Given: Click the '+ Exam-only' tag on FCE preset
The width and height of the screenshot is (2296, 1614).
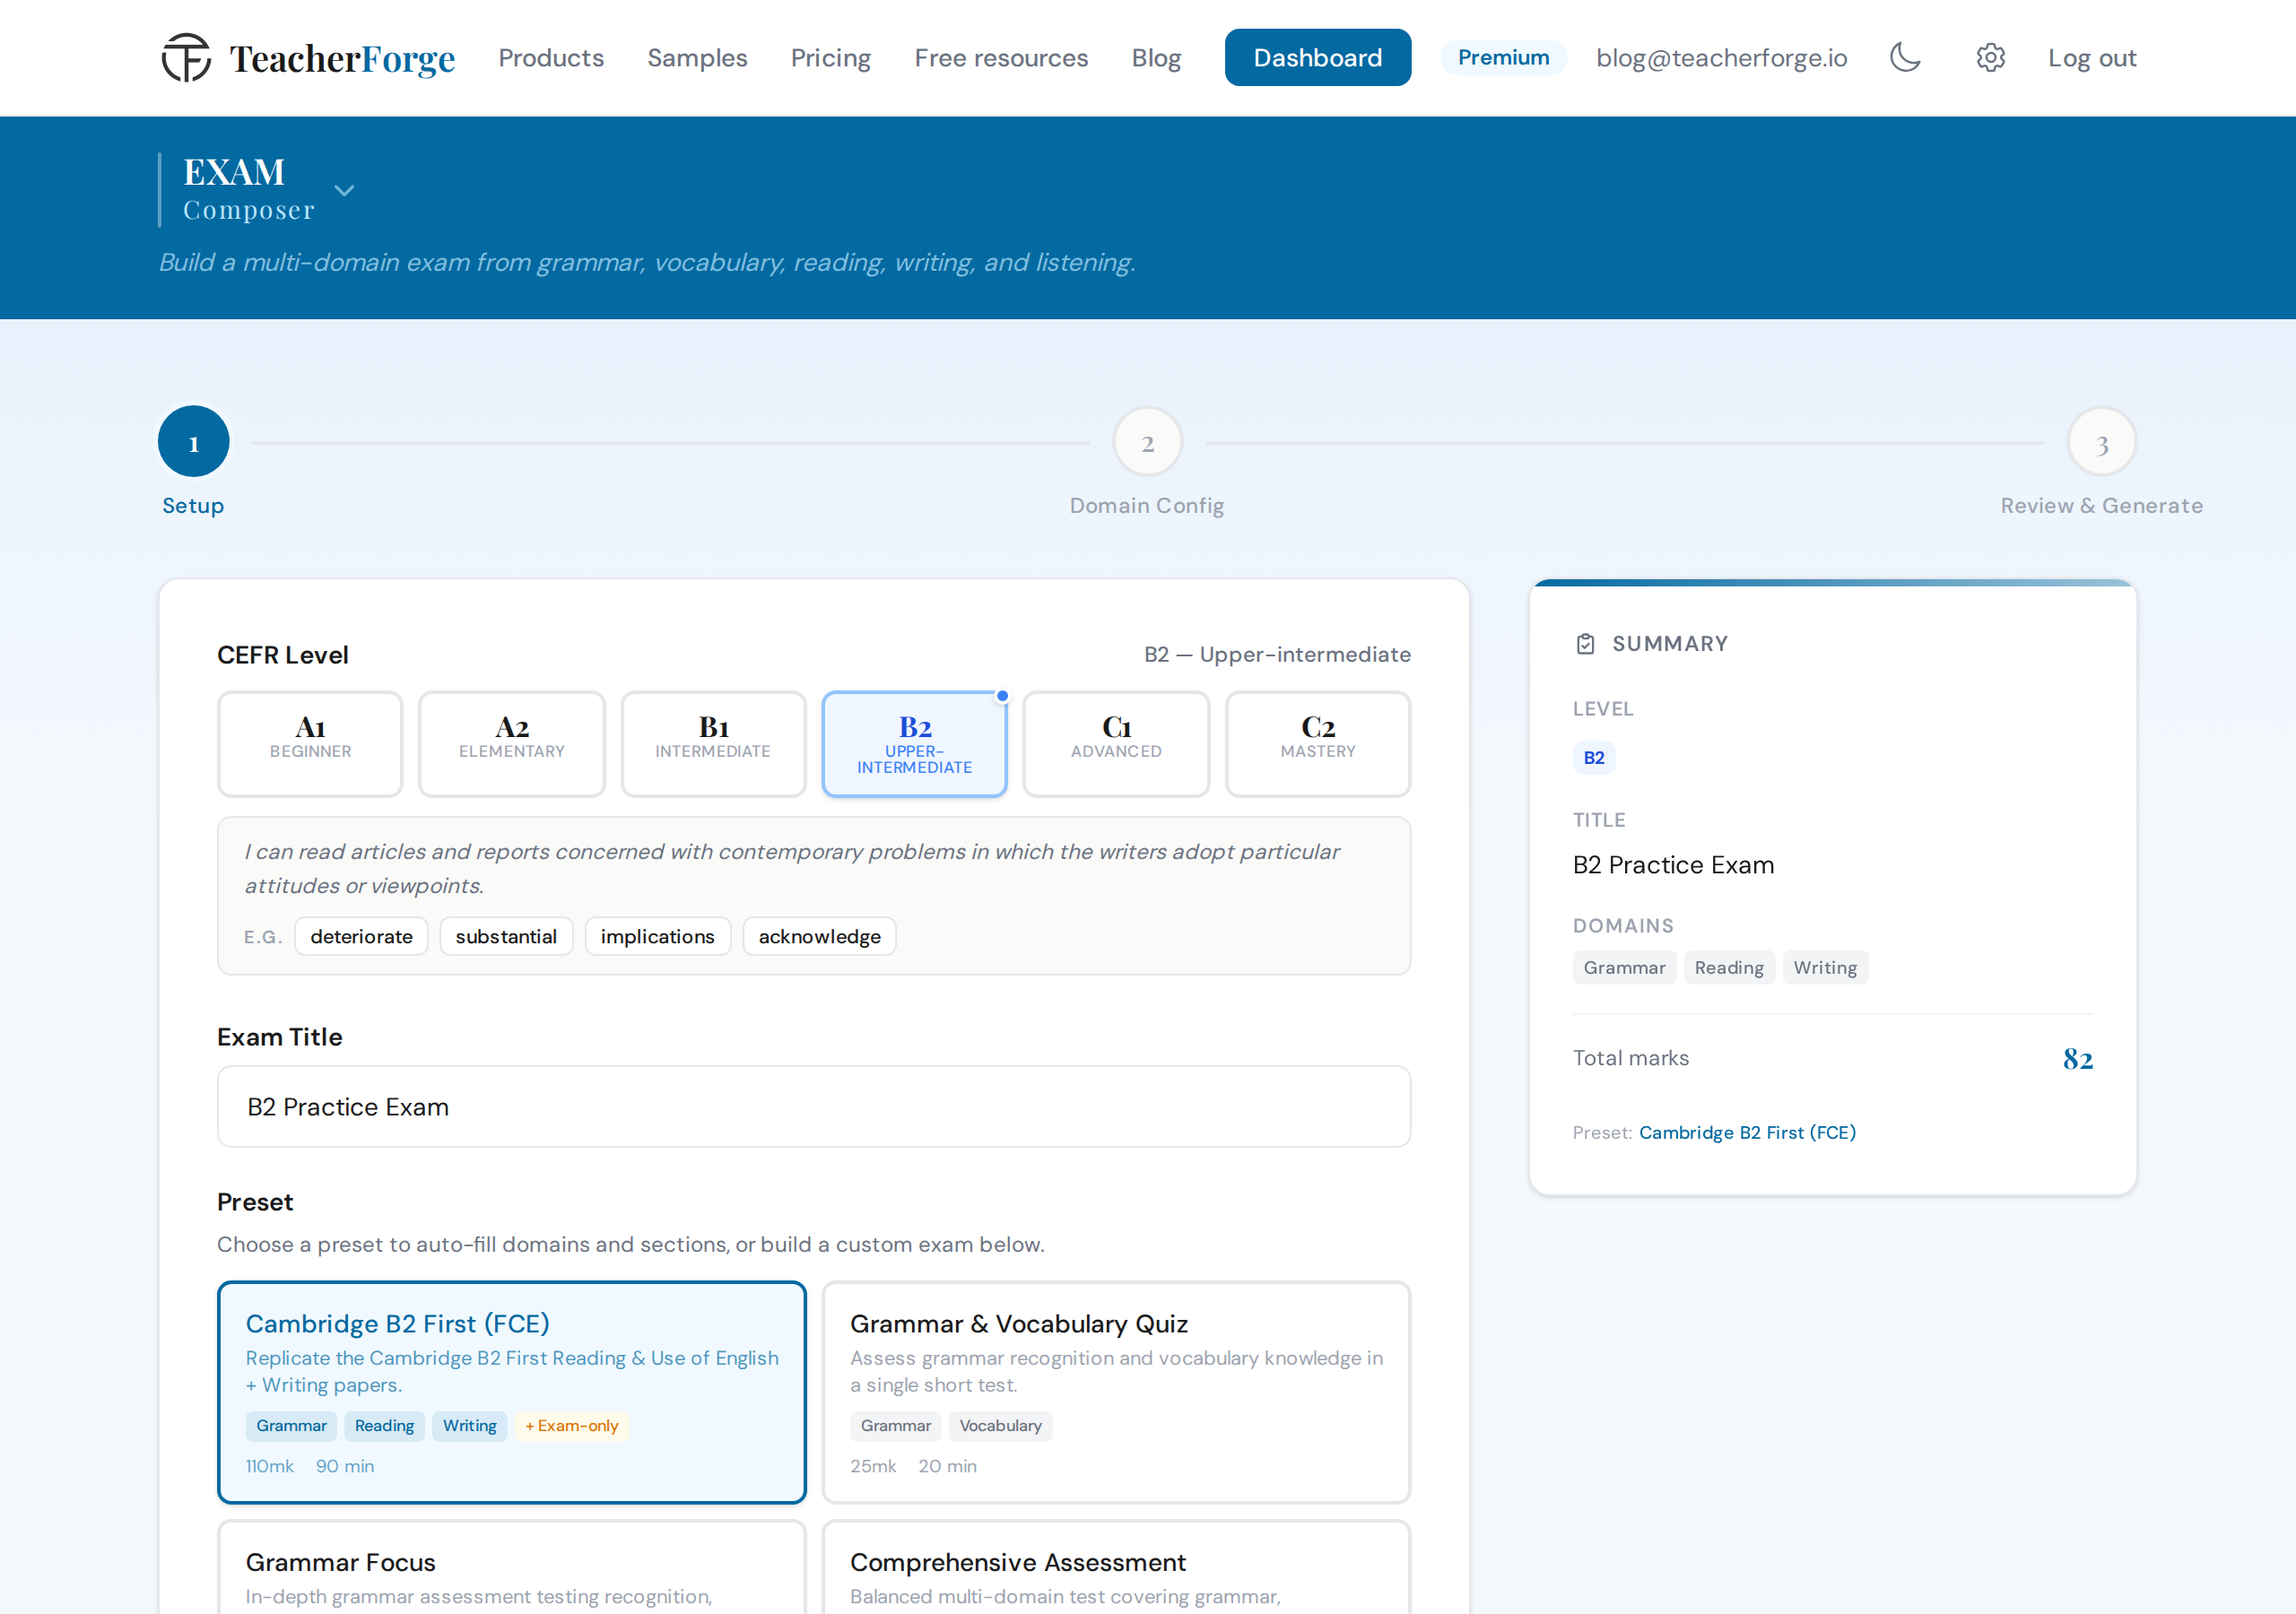Looking at the screenshot, I should tap(572, 1426).
